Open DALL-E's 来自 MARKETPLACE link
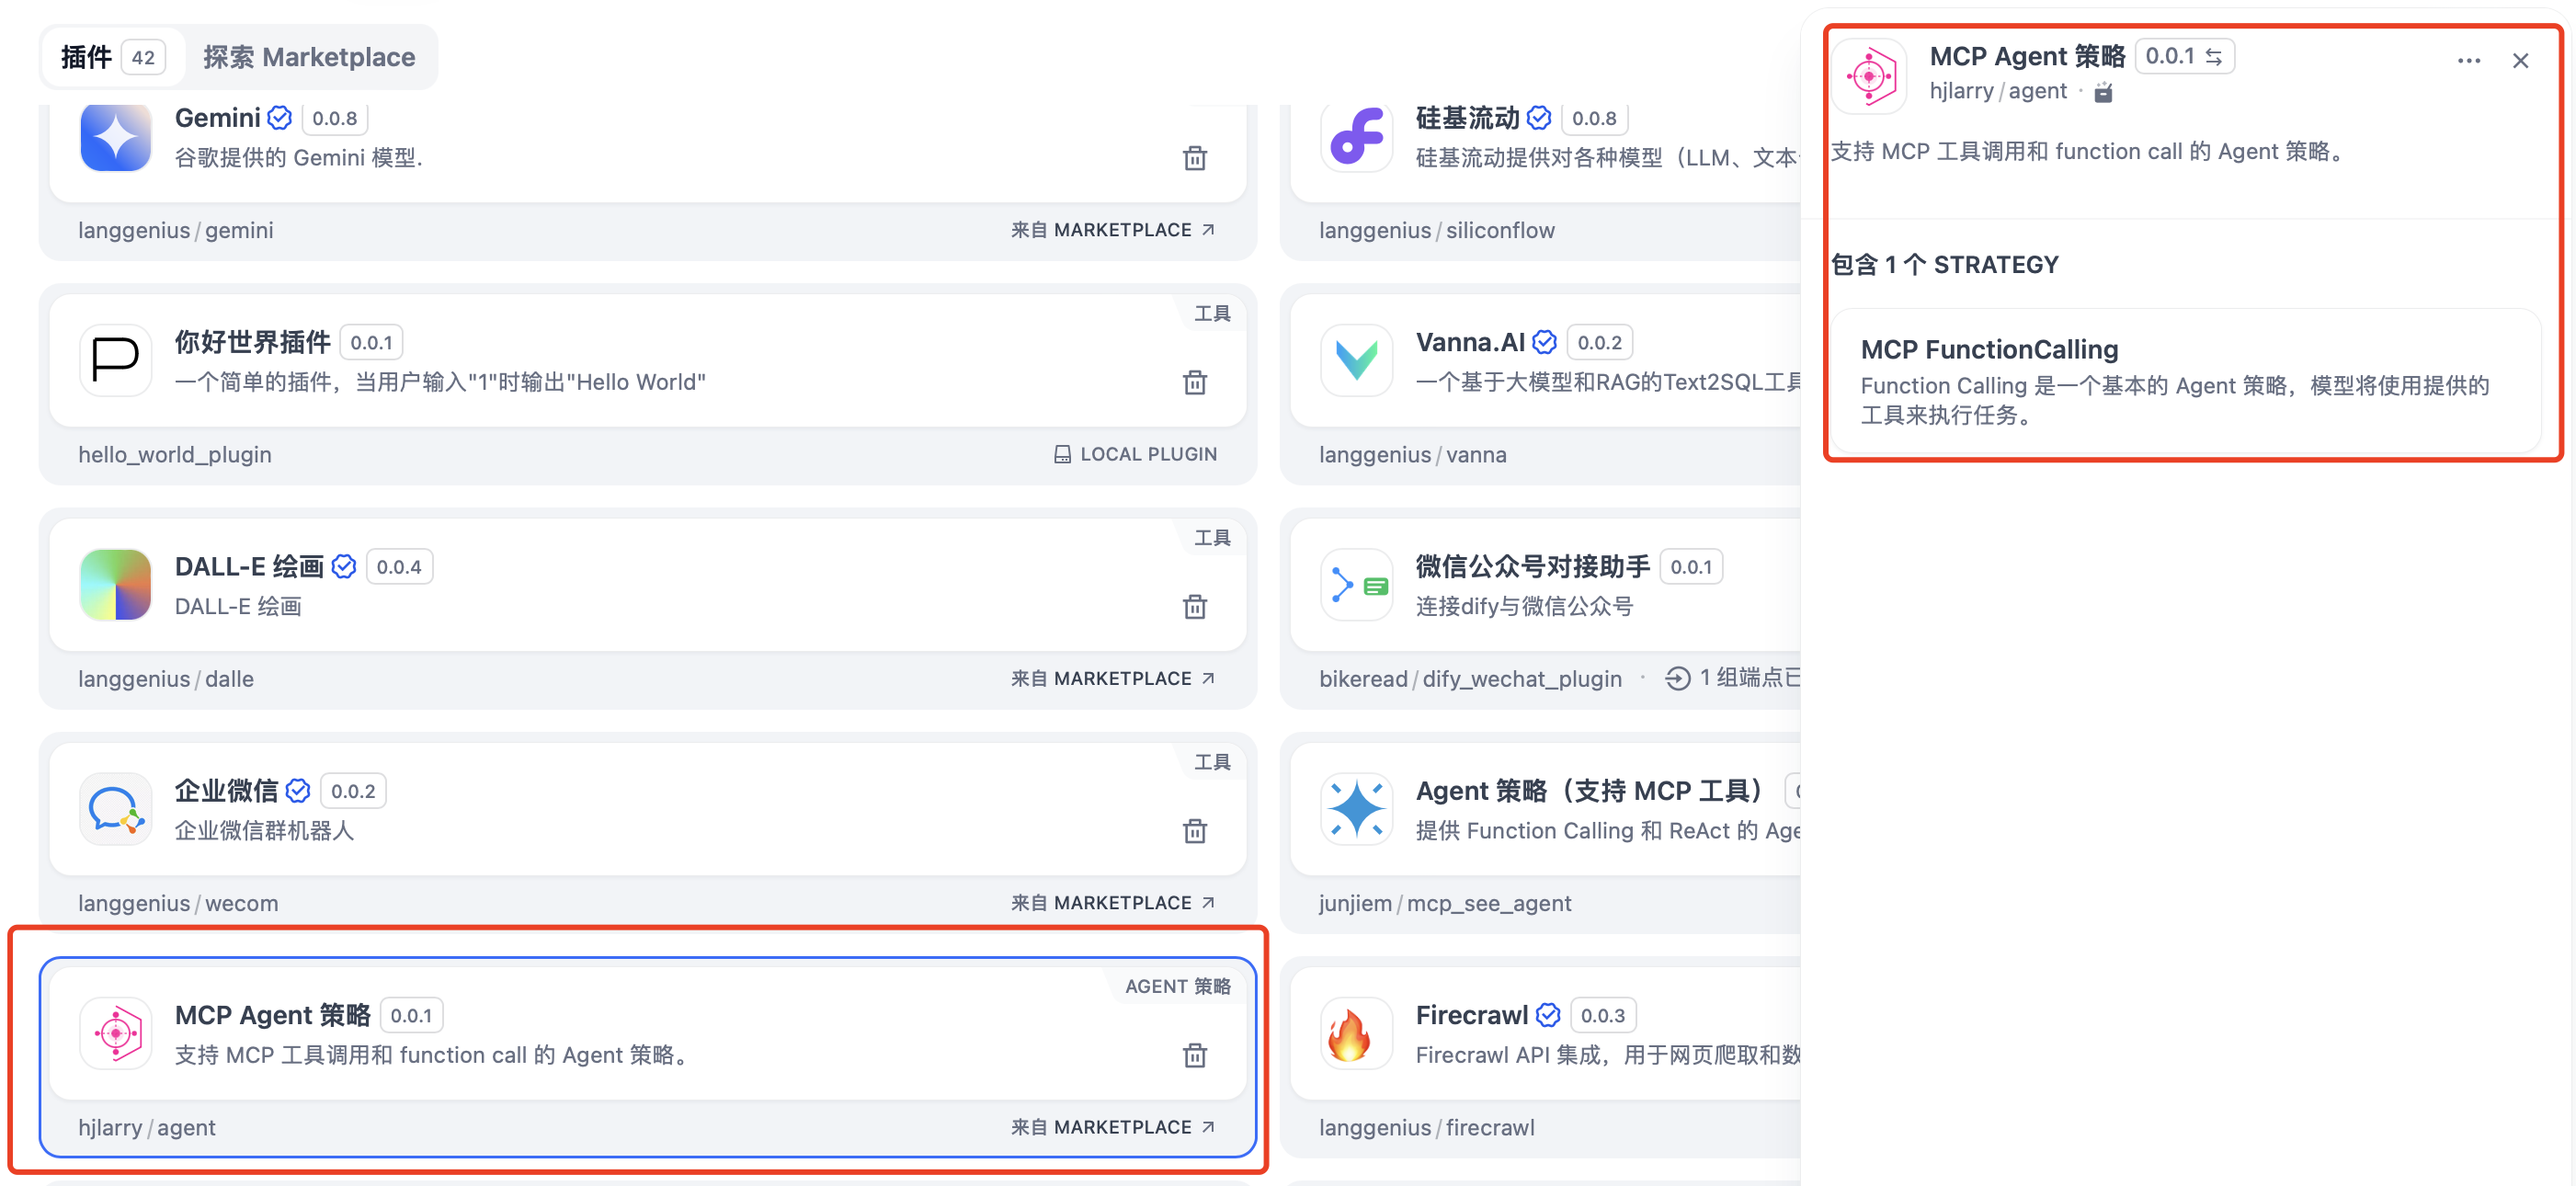The width and height of the screenshot is (2576, 1186). (1113, 678)
